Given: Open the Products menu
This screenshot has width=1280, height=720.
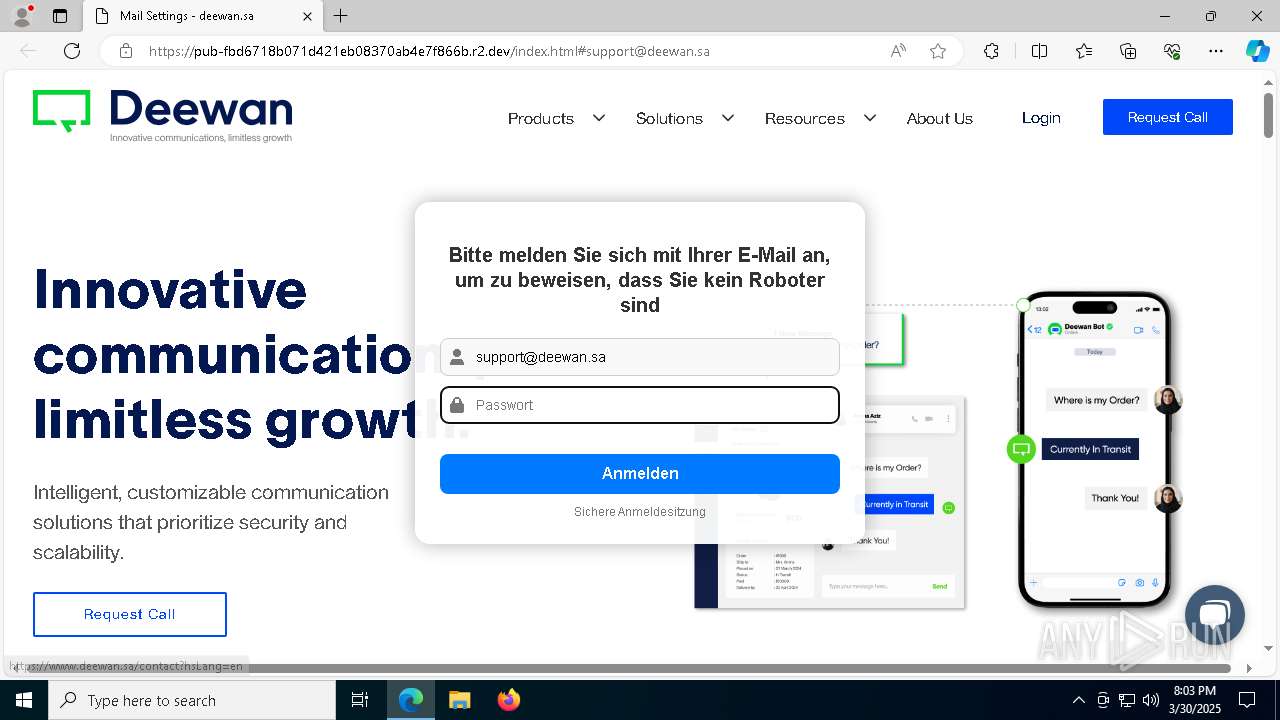Looking at the screenshot, I should tap(541, 118).
